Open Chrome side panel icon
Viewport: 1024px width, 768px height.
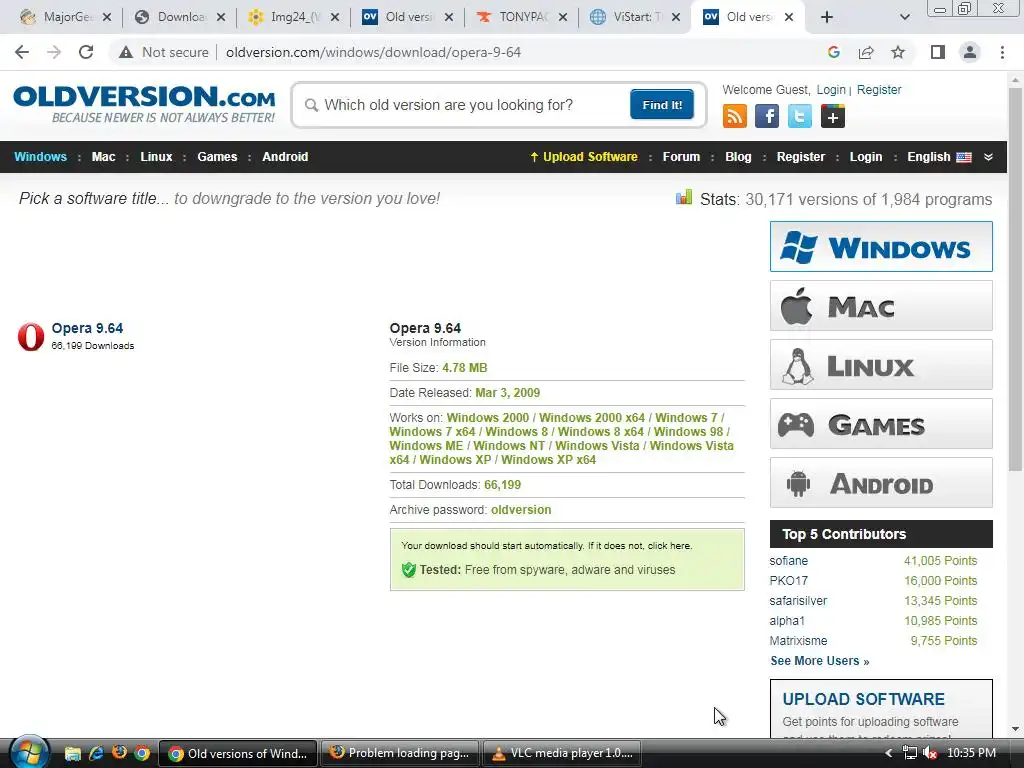click(938, 52)
